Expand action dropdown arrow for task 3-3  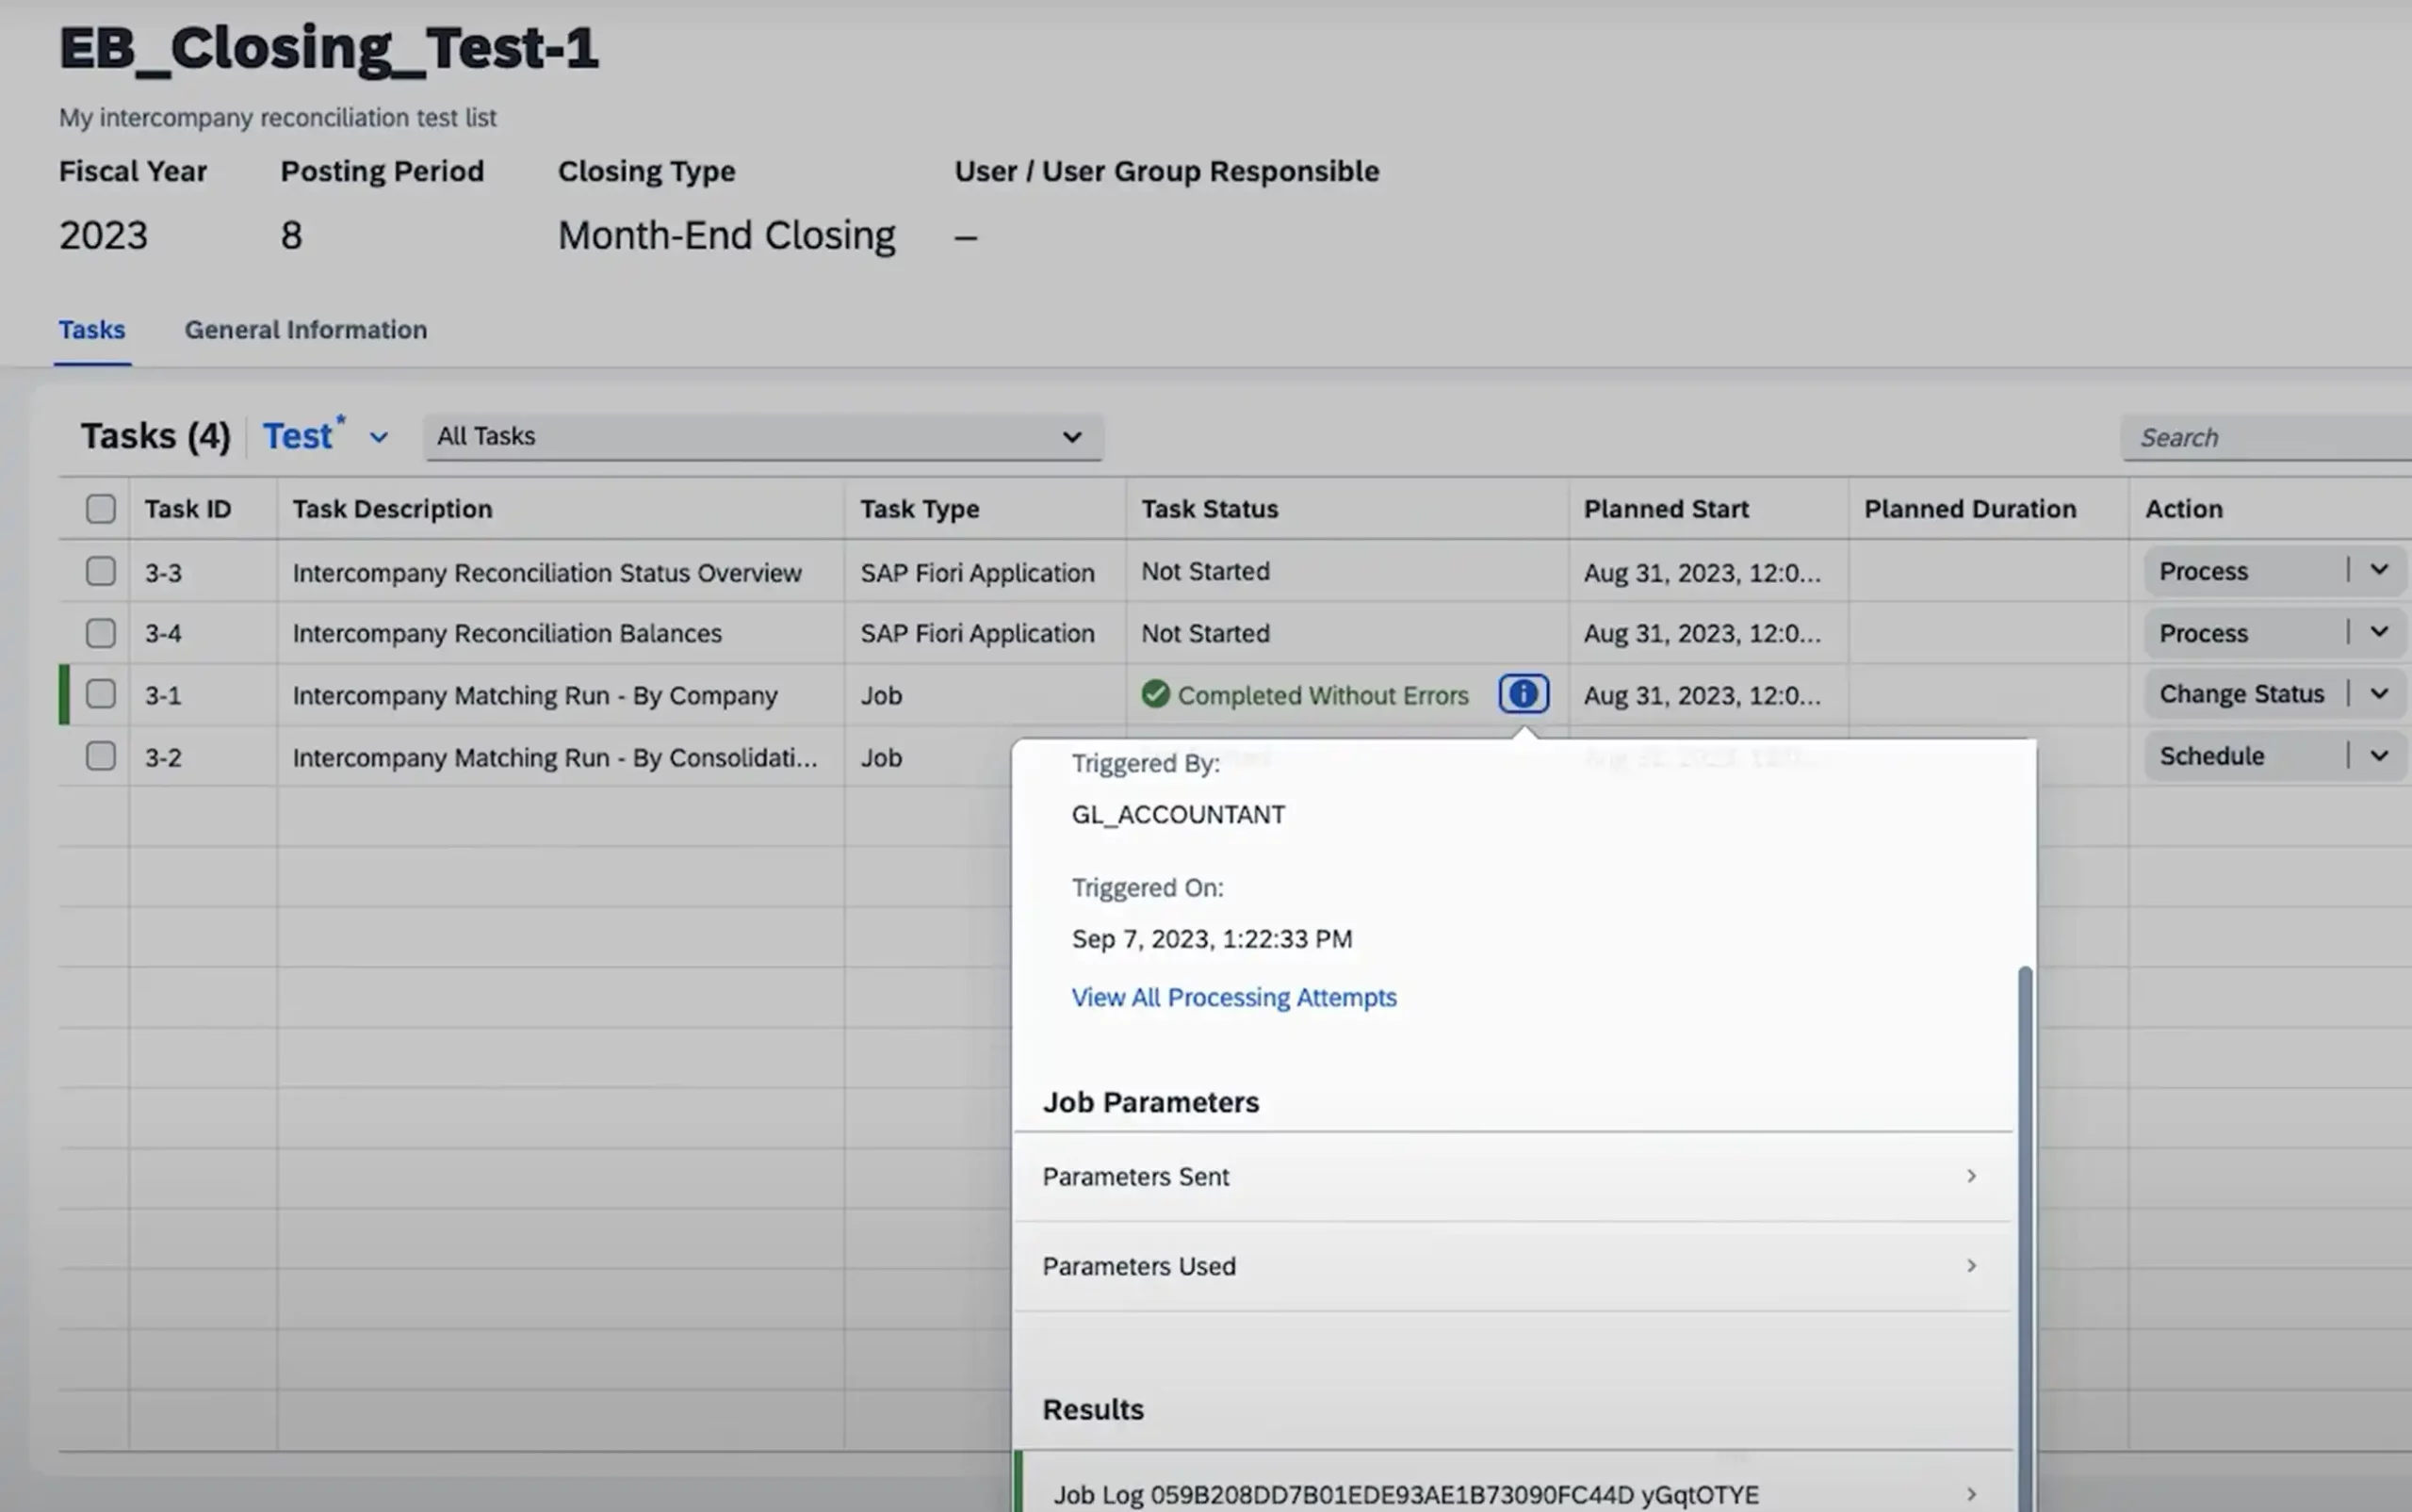coord(2379,570)
